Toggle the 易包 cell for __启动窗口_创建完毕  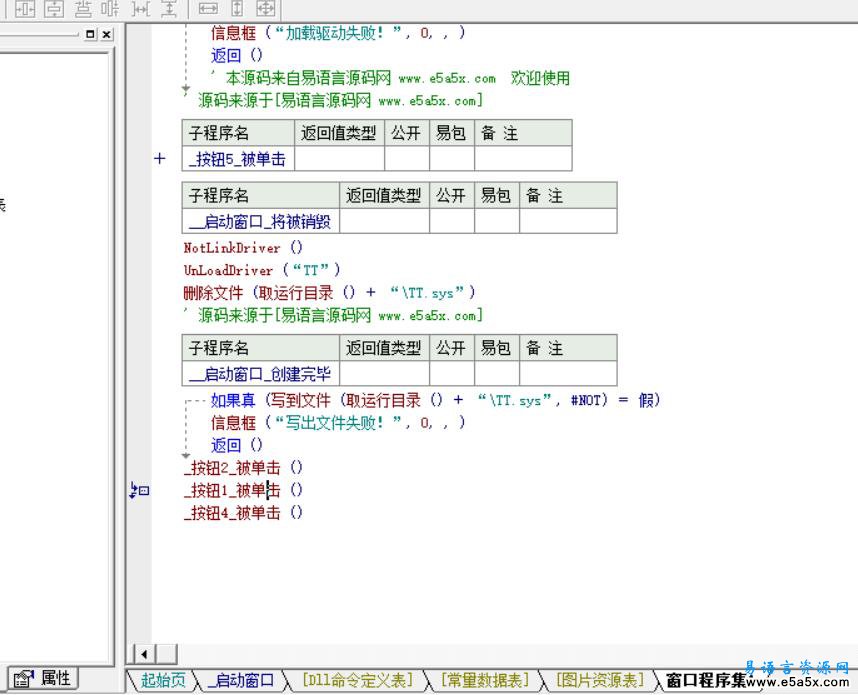497,374
